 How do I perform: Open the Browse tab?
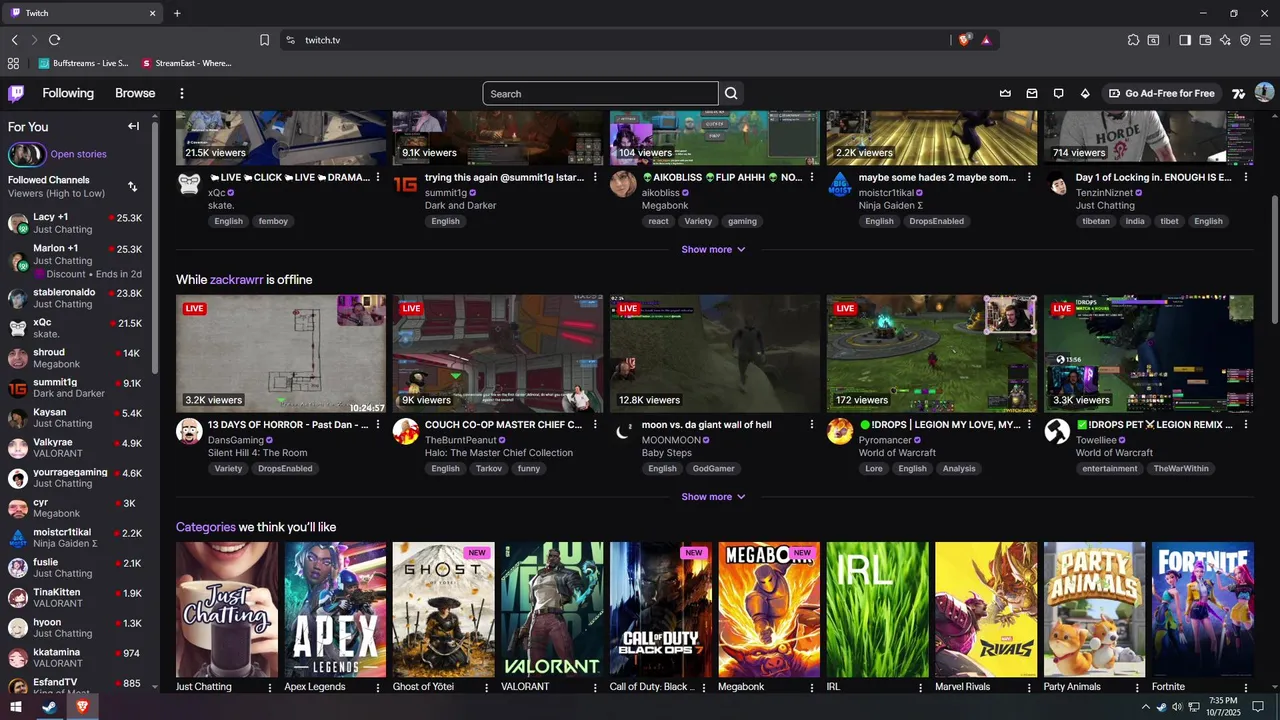[x=135, y=93]
